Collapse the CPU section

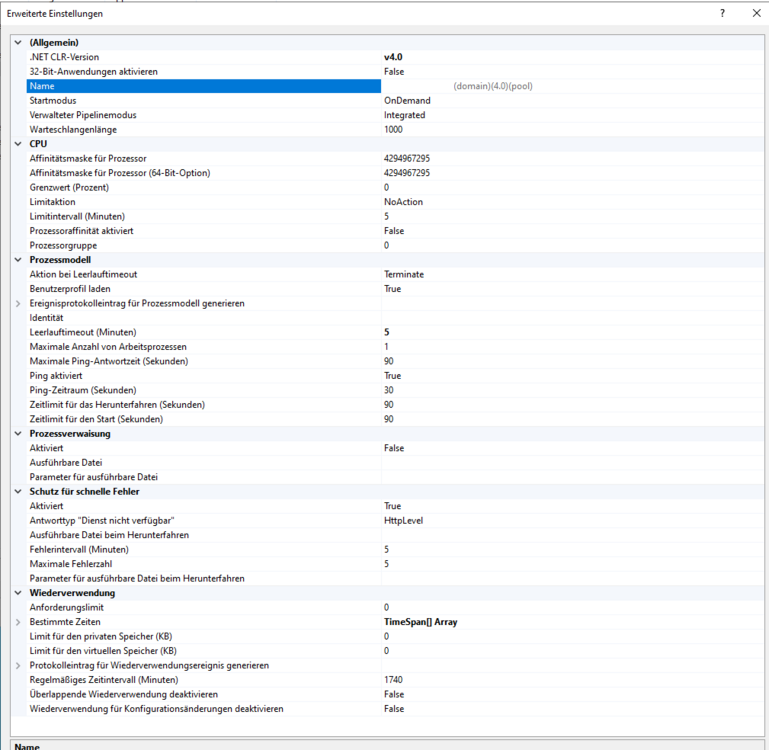(18, 144)
